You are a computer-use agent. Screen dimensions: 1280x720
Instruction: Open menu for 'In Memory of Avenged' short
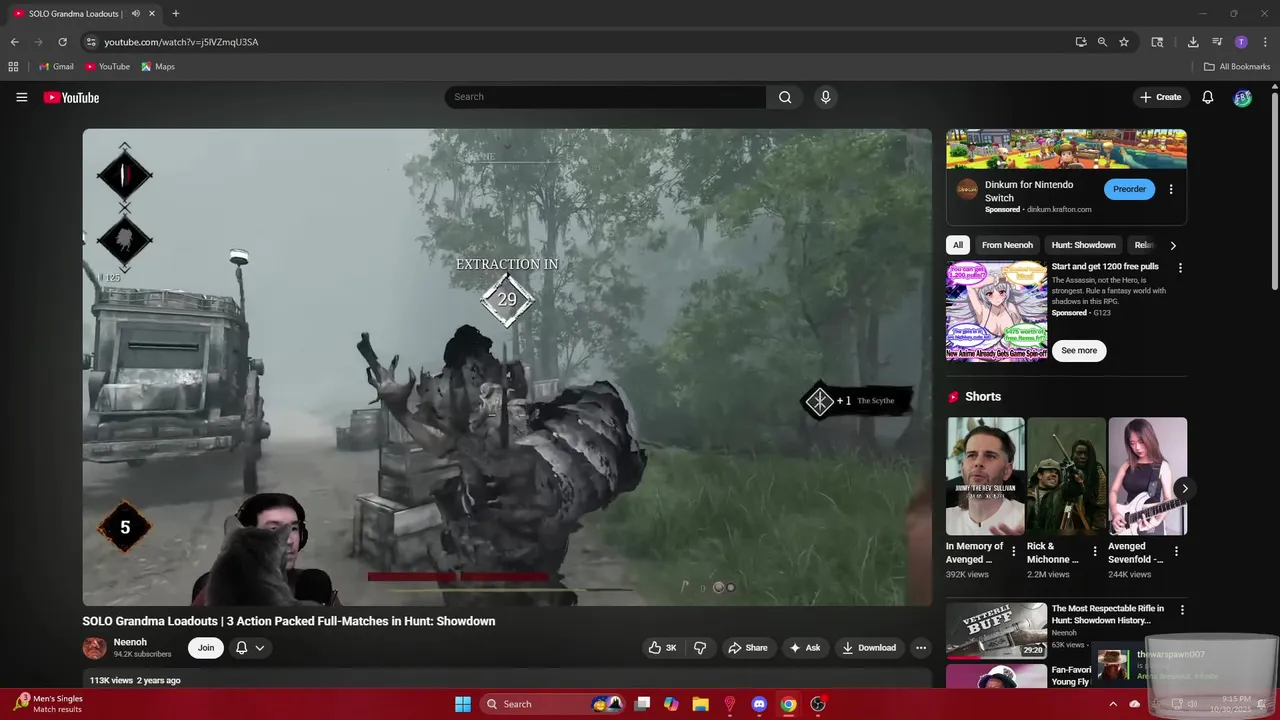pyautogui.click(x=1014, y=551)
